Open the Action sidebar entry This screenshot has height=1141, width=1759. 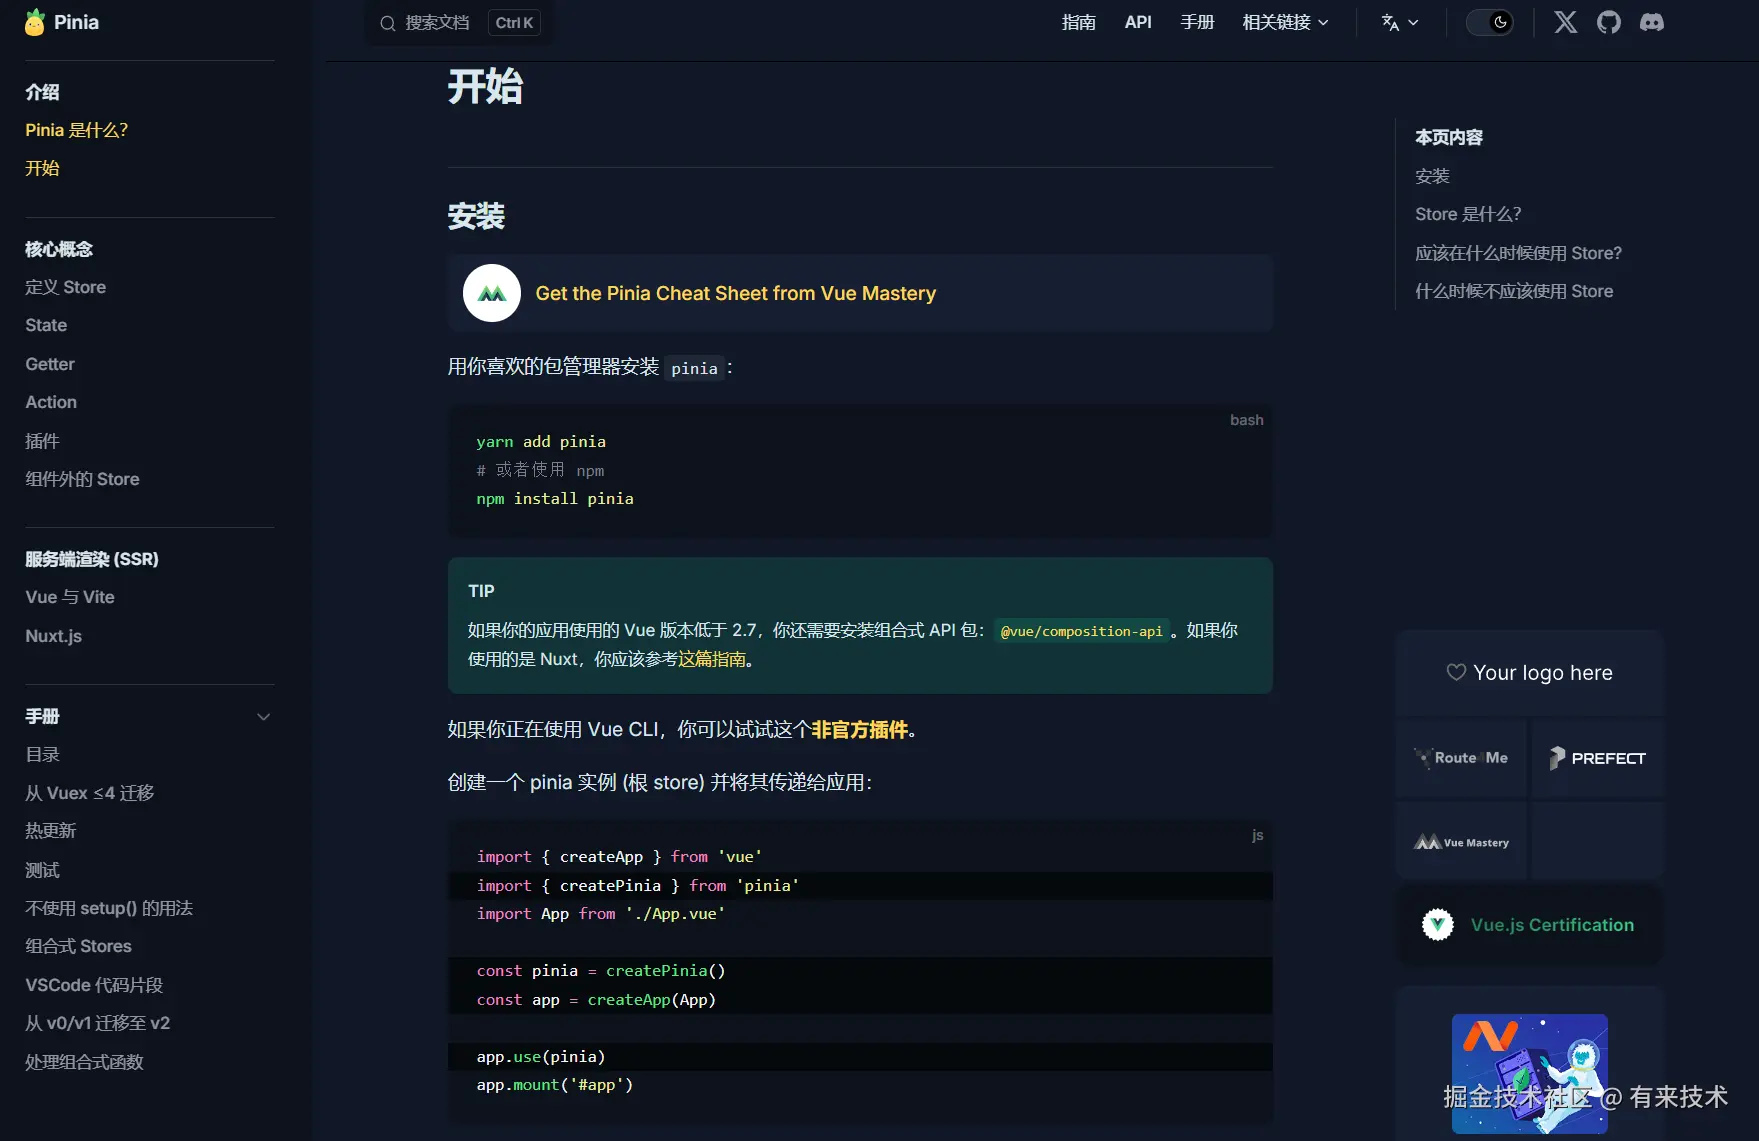tap(51, 402)
